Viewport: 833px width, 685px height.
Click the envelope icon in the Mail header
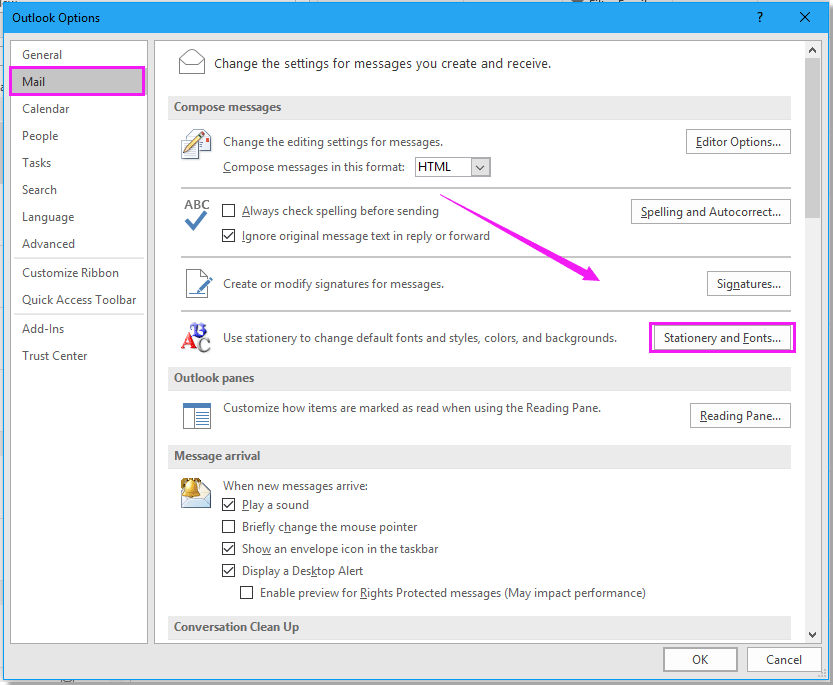(192, 62)
